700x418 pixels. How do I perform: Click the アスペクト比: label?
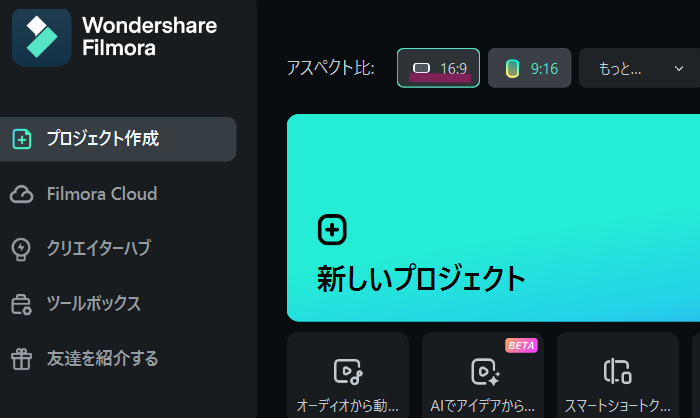(330, 68)
